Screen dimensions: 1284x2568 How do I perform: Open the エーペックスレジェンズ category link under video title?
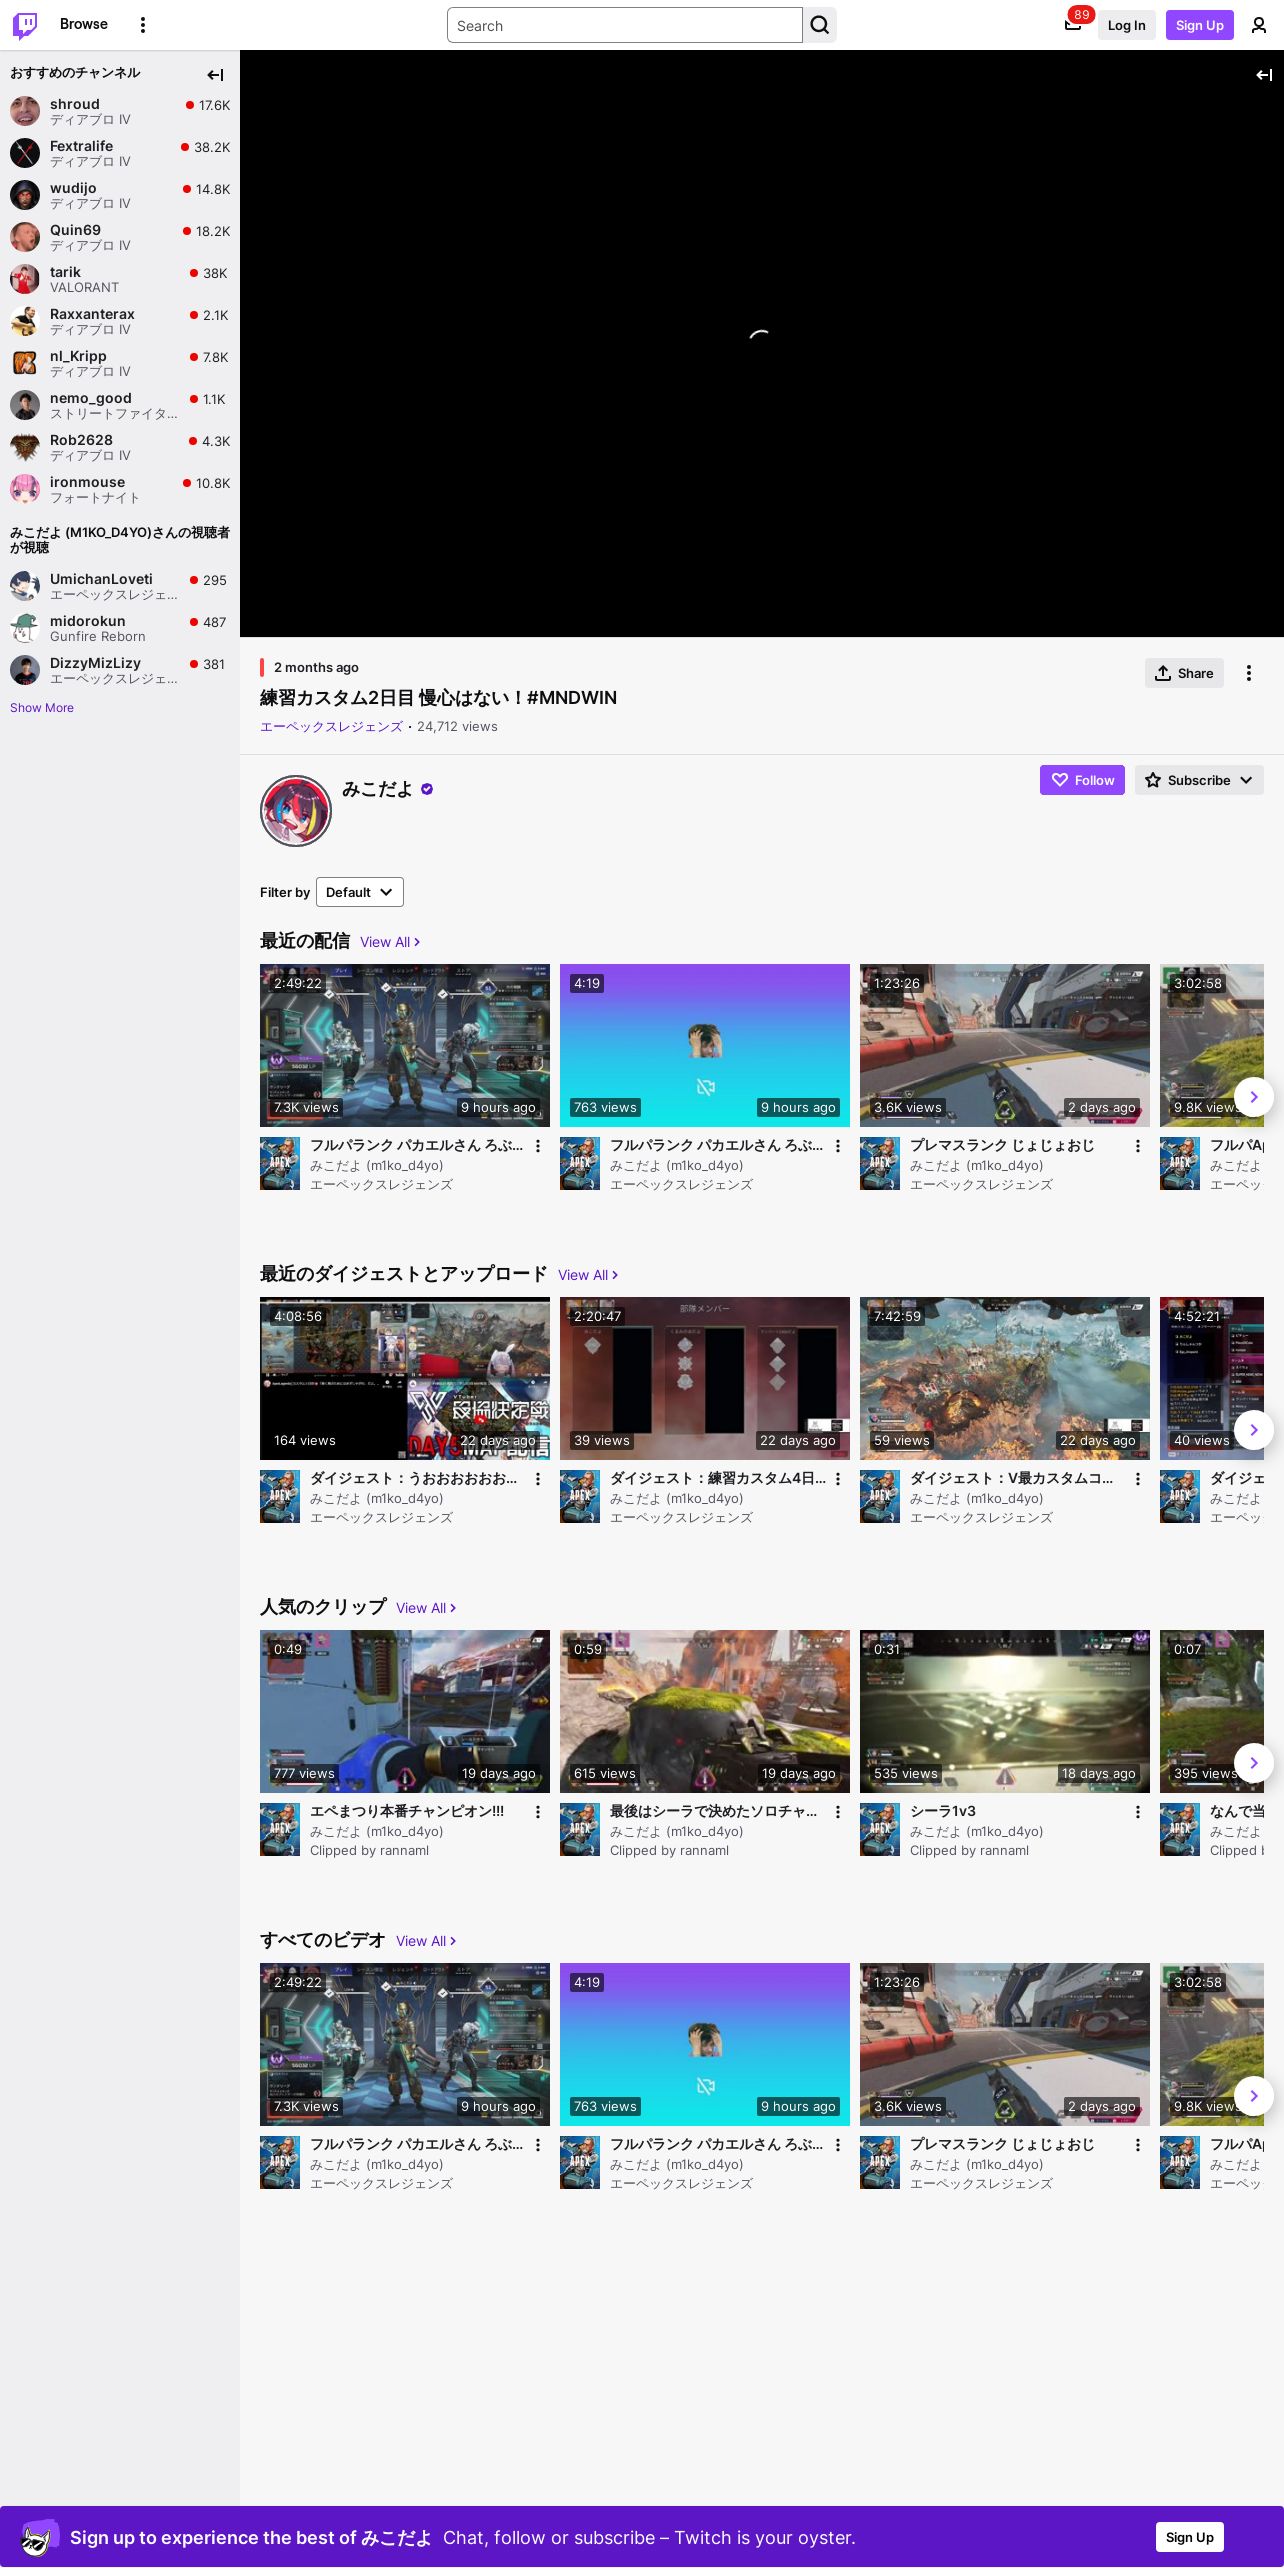(x=331, y=727)
